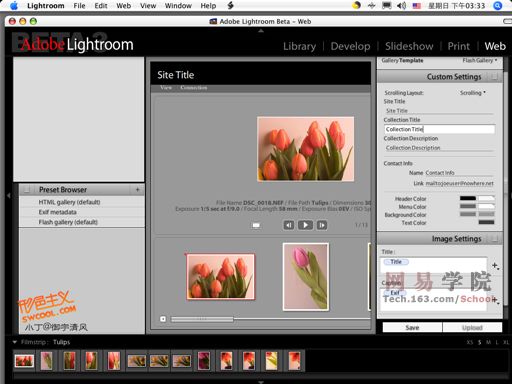Click the Collection Description field

(x=439, y=148)
